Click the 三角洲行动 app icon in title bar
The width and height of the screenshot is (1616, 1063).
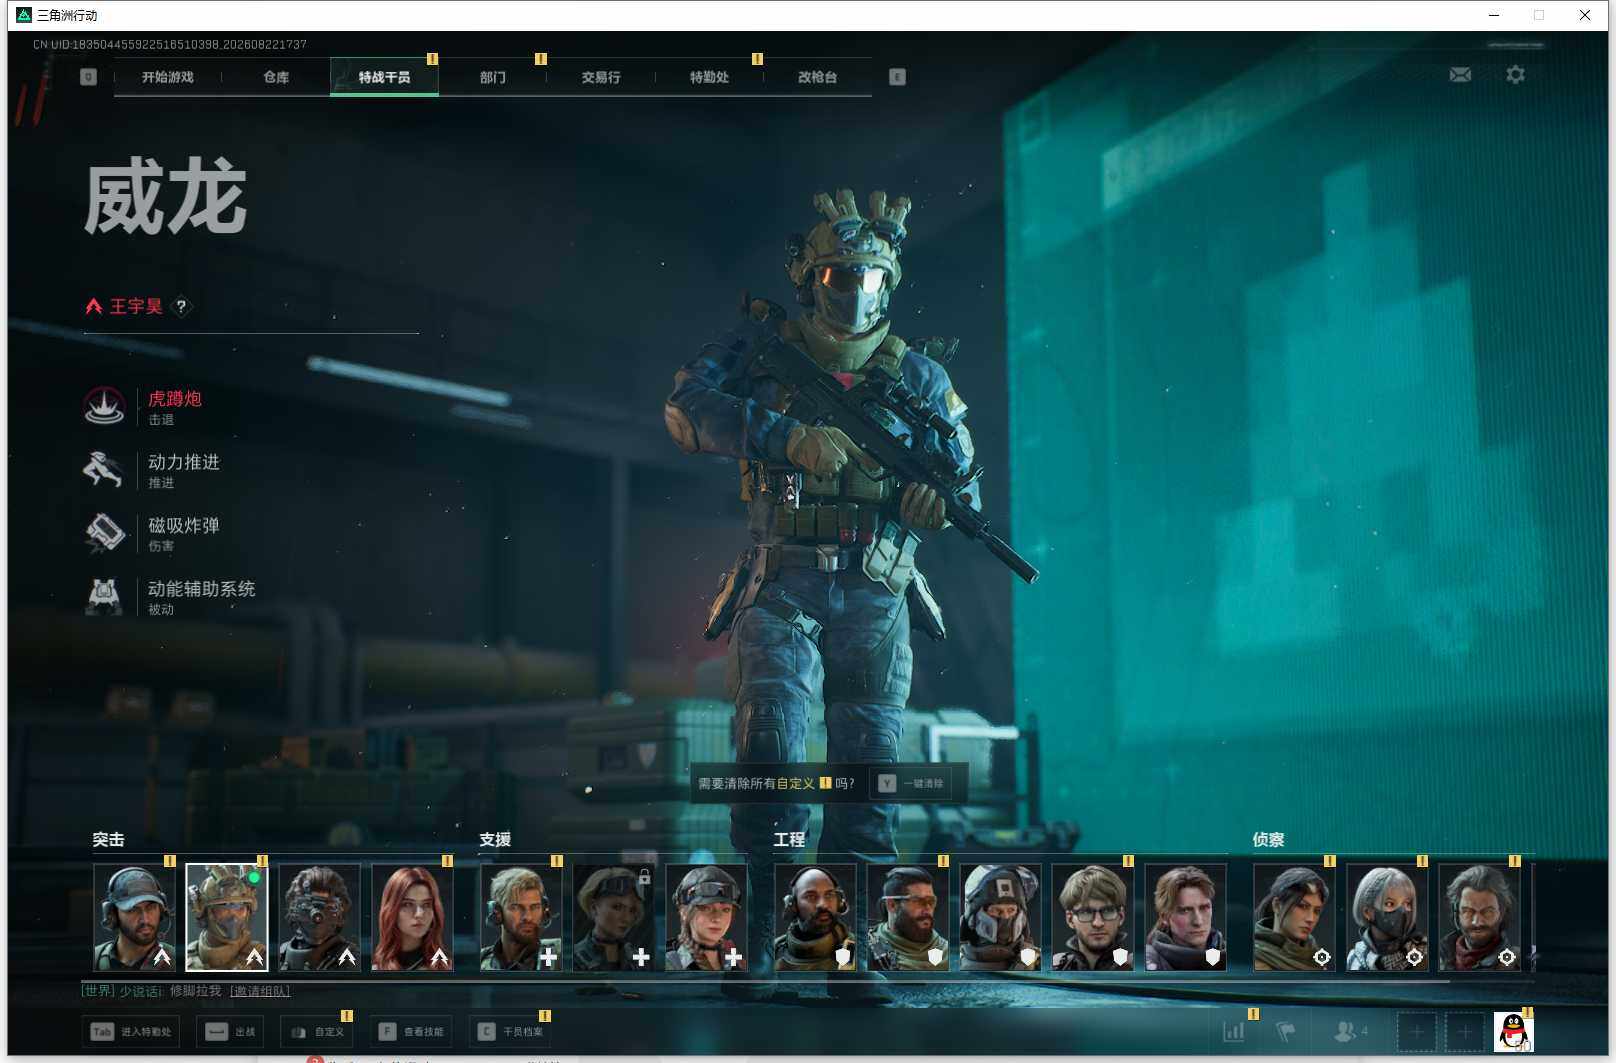(24, 15)
